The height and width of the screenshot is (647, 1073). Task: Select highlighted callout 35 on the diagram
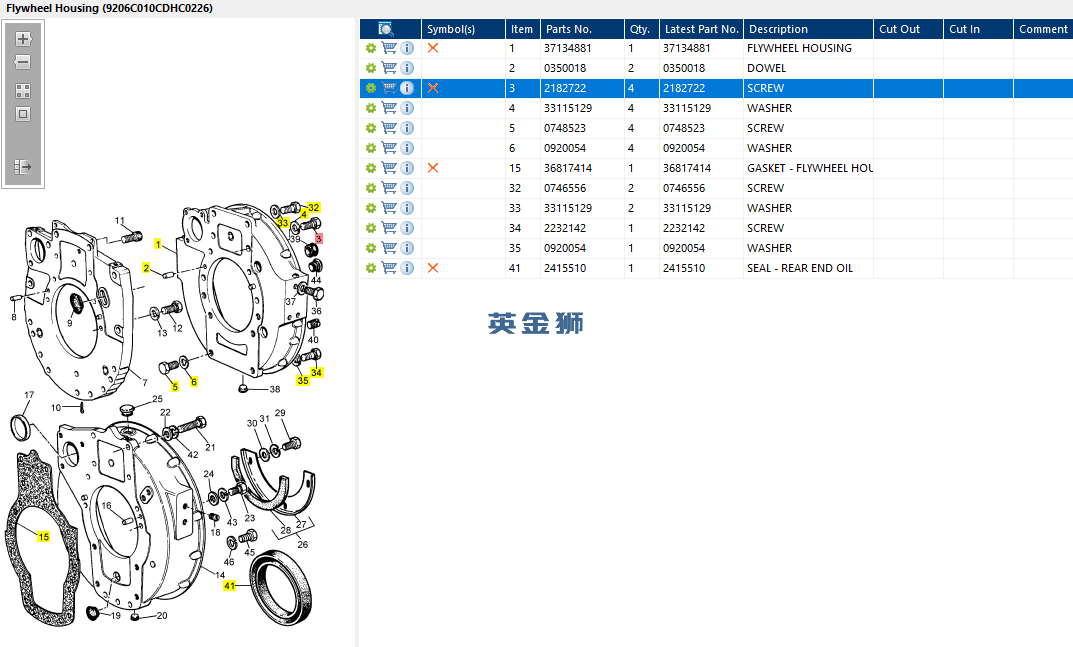pos(302,381)
